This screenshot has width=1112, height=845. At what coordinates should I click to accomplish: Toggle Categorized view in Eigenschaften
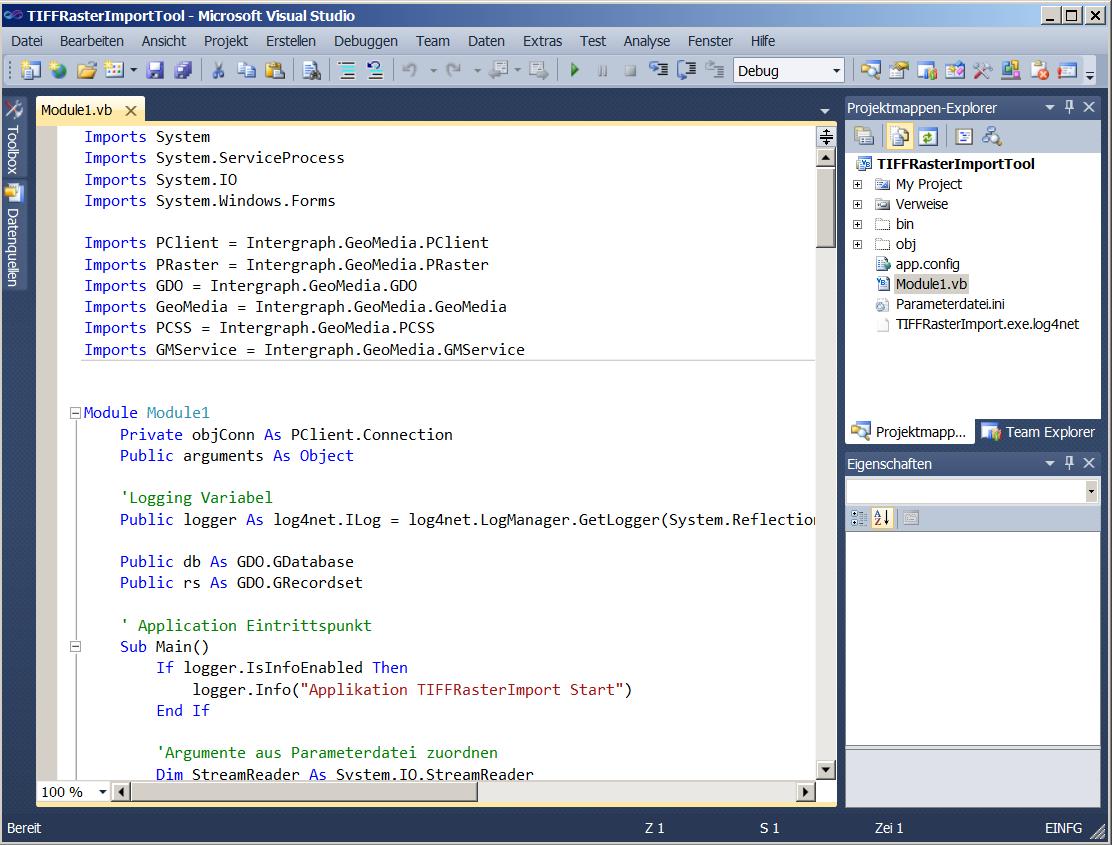coord(857,518)
